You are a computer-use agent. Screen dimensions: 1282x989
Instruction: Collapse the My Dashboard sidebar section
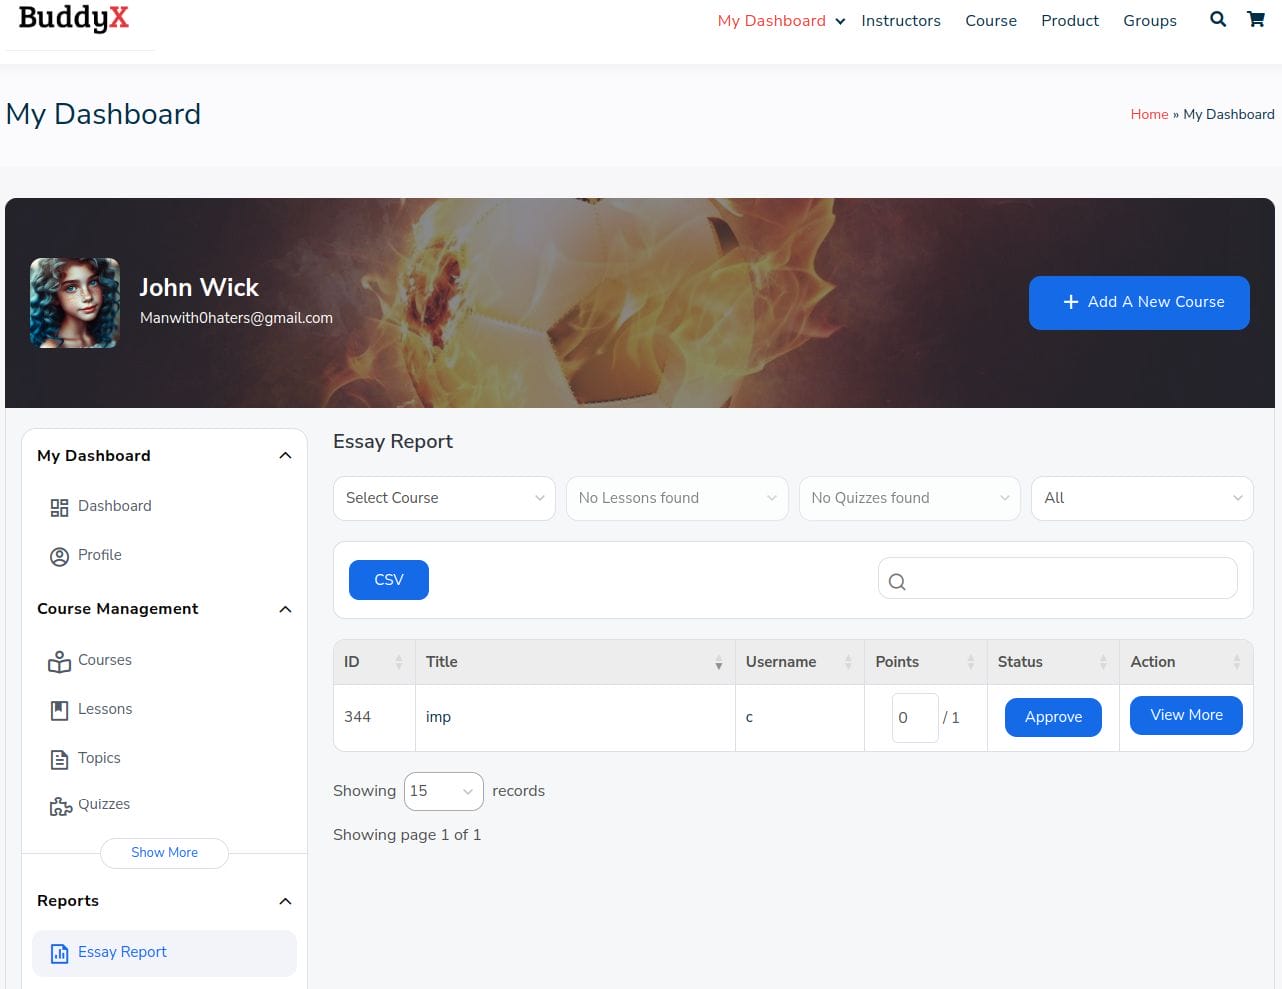(x=285, y=456)
